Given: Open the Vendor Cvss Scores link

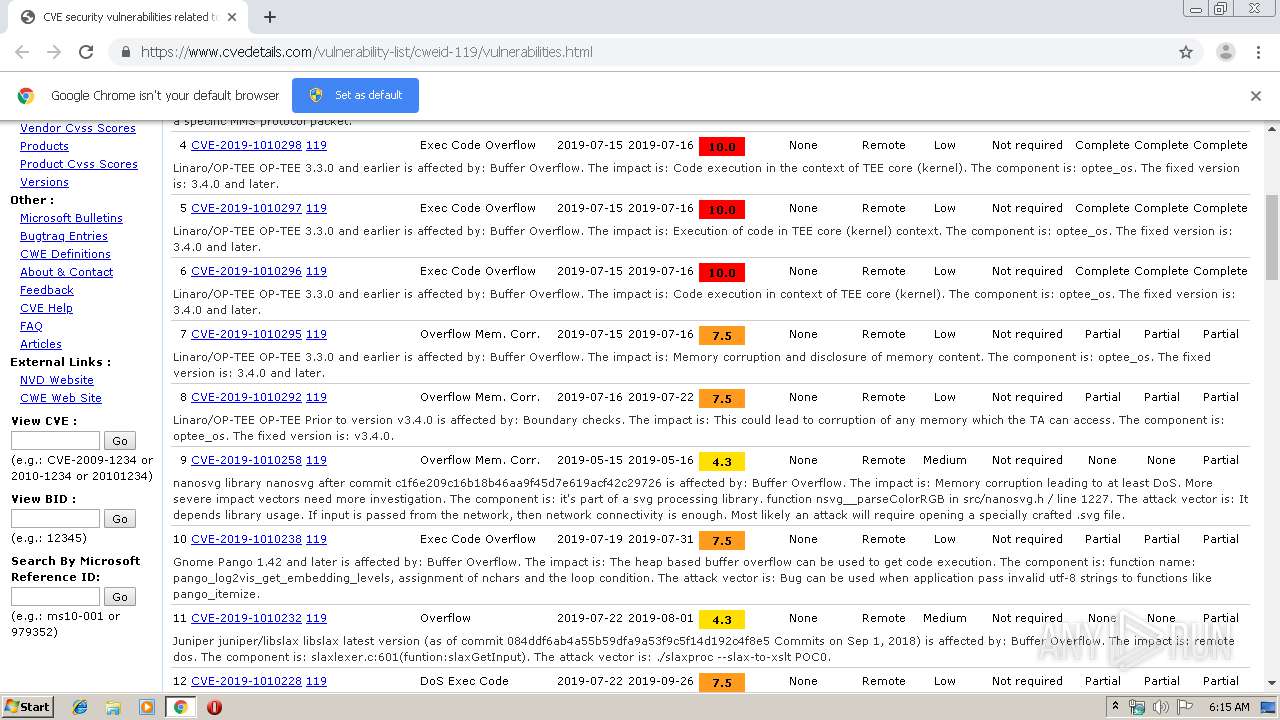Looking at the screenshot, I should (x=78, y=128).
